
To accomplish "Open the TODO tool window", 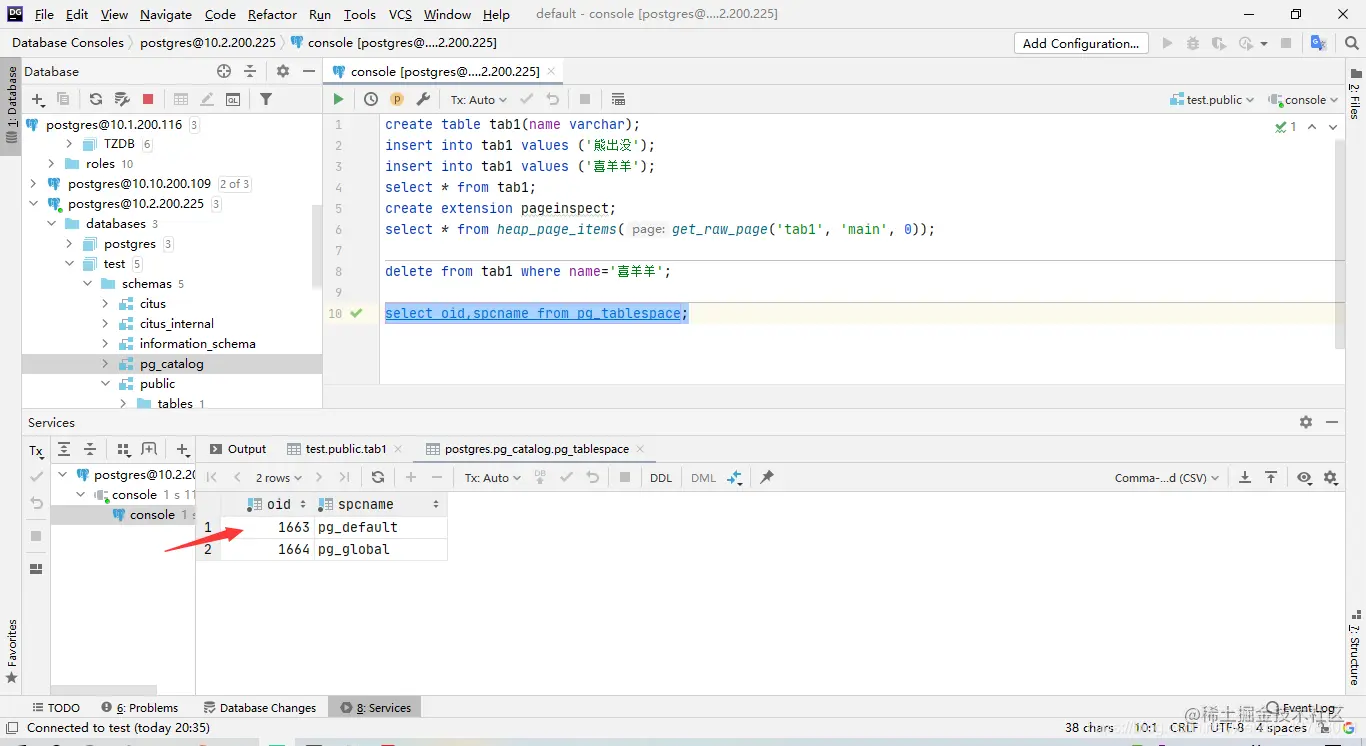I will [x=56, y=707].
